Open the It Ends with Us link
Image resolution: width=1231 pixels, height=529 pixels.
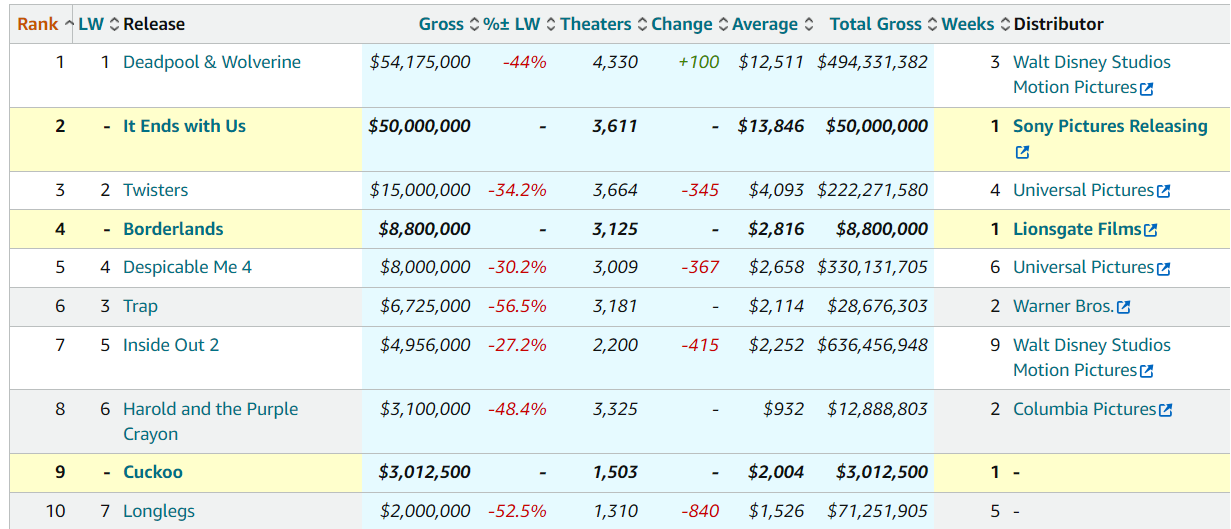click(x=184, y=126)
